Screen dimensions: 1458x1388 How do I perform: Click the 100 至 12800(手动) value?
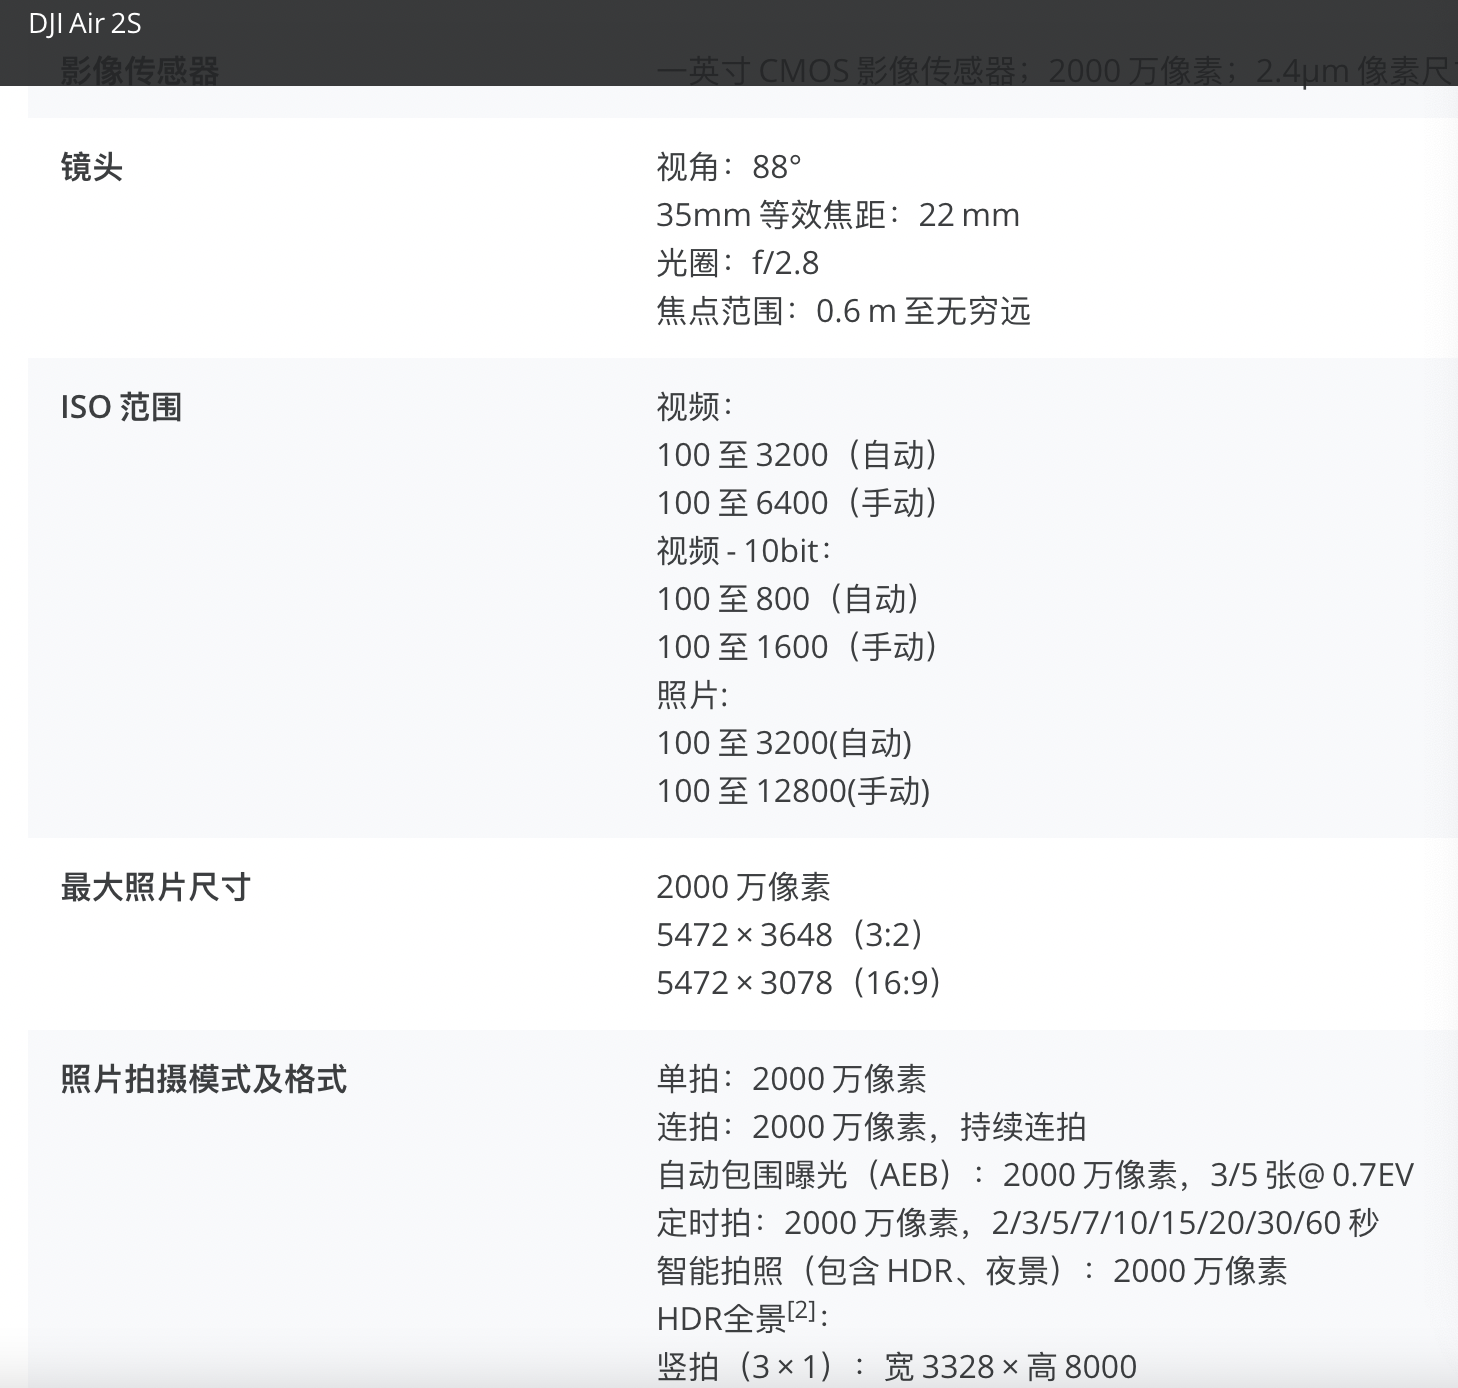tap(794, 791)
